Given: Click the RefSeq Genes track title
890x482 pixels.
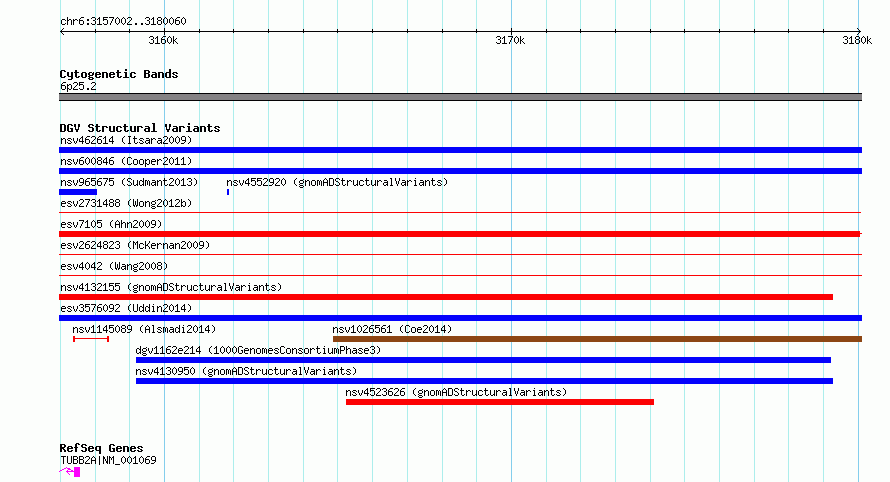Looking at the screenshot, I should coord(101,448).
